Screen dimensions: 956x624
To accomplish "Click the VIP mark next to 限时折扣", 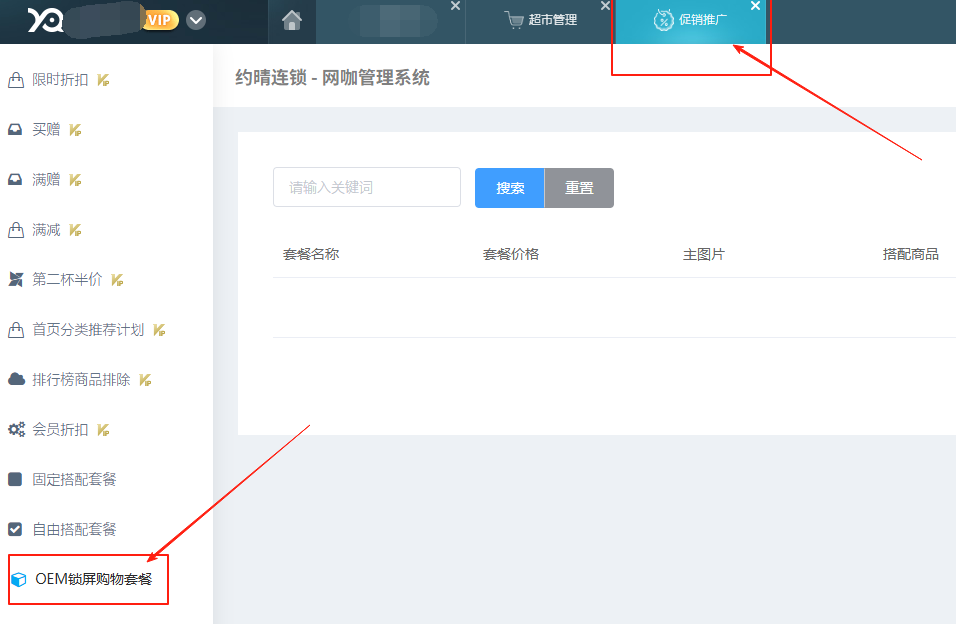I will [103, 80].
